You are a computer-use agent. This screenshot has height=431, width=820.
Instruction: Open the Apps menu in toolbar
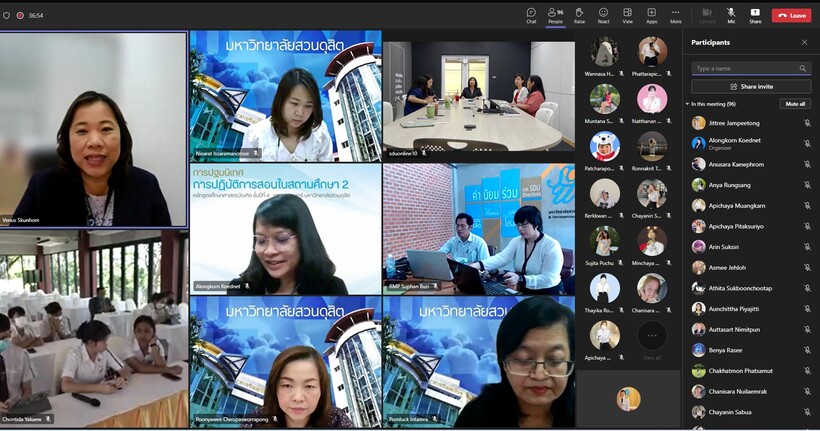point(651,15)
